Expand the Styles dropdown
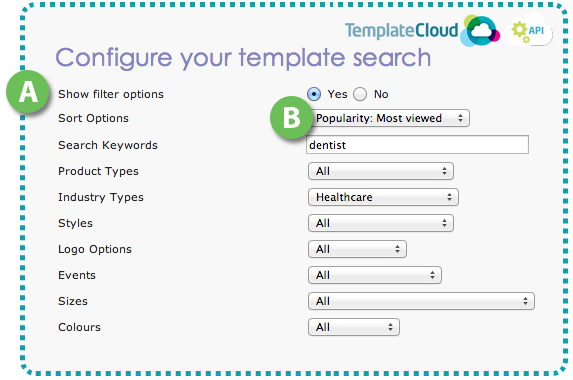 [x=381, y=223]
